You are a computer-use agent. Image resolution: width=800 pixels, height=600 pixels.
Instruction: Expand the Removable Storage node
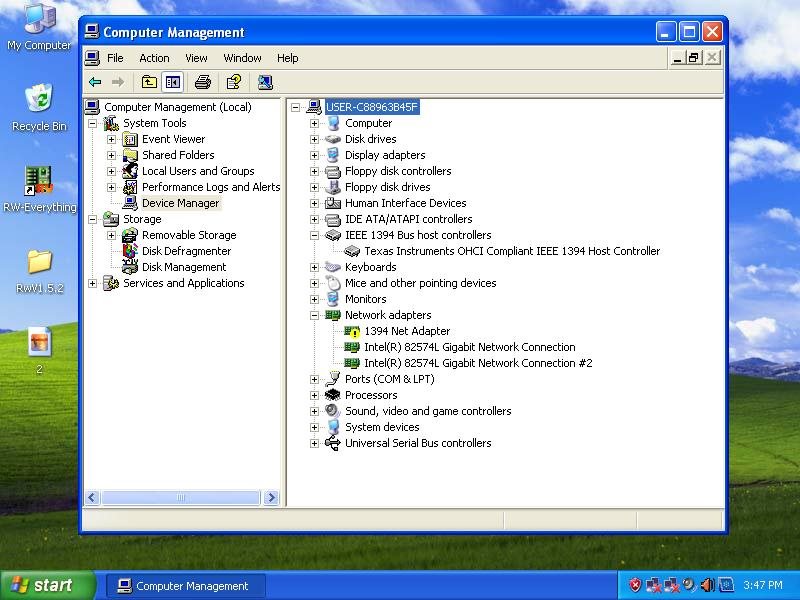pyautogui.click(x=111, y=235)
